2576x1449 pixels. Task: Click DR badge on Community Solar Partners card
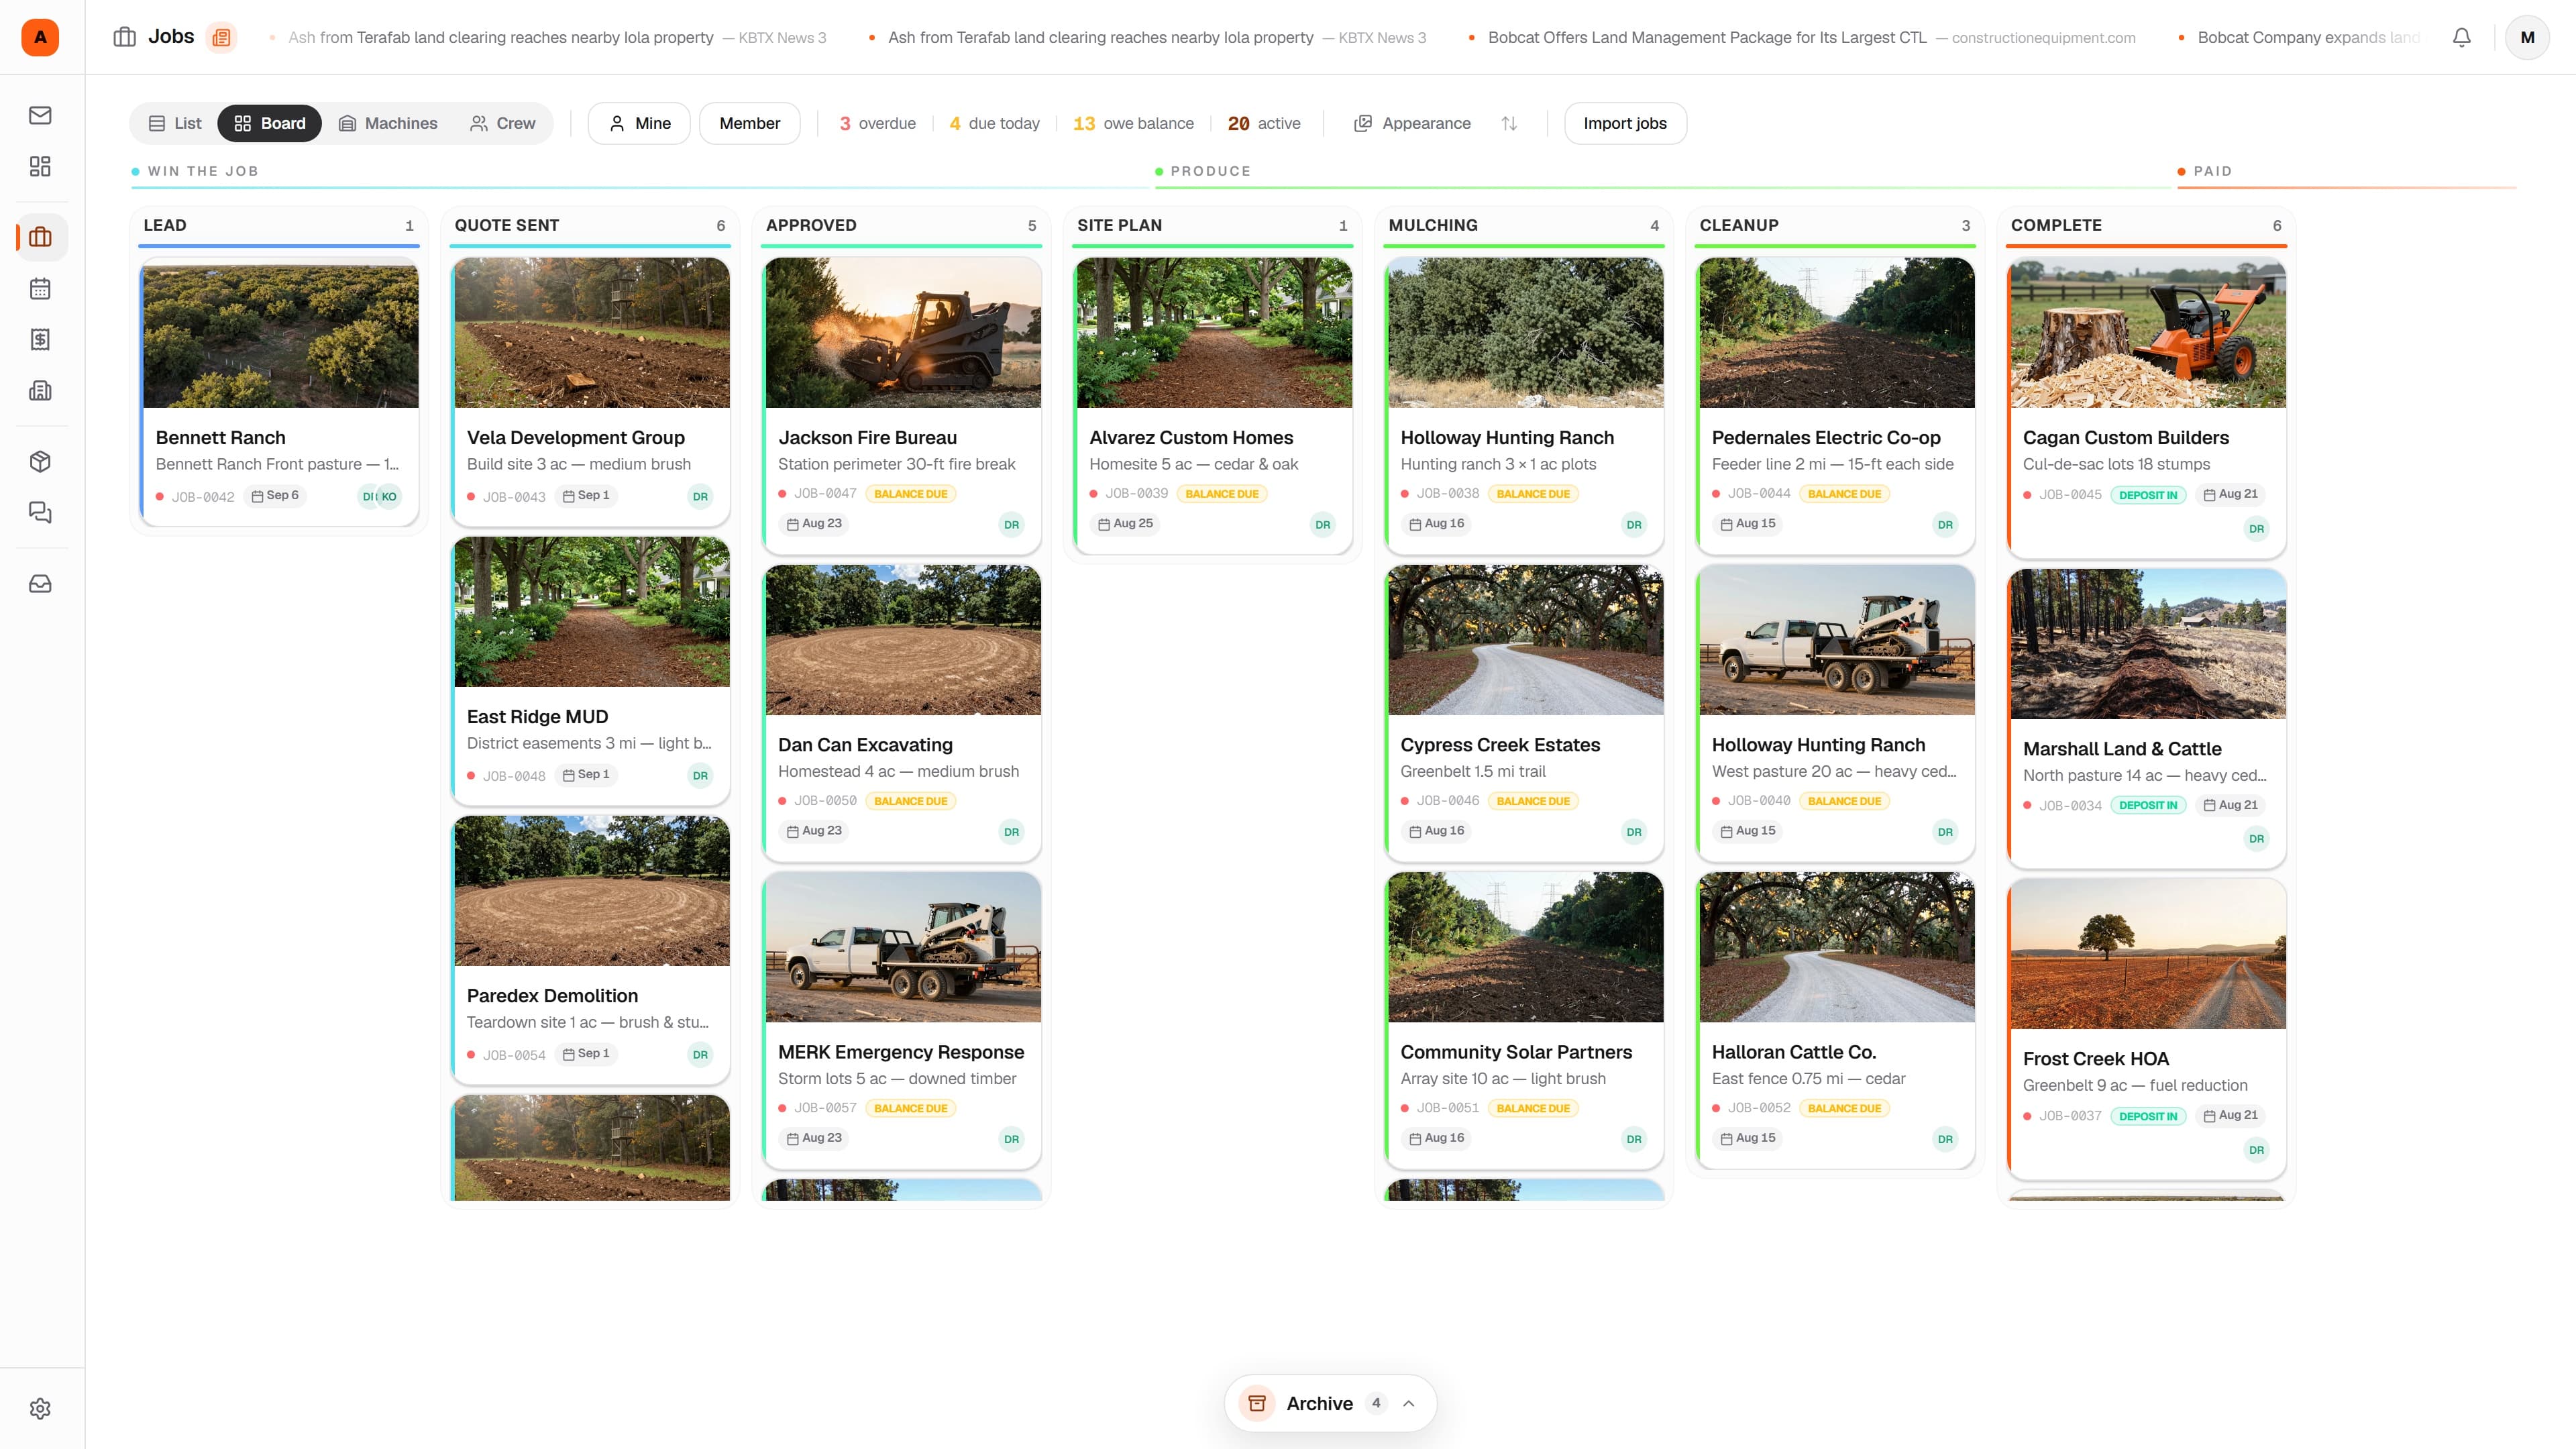(x=1633, y=1138)
